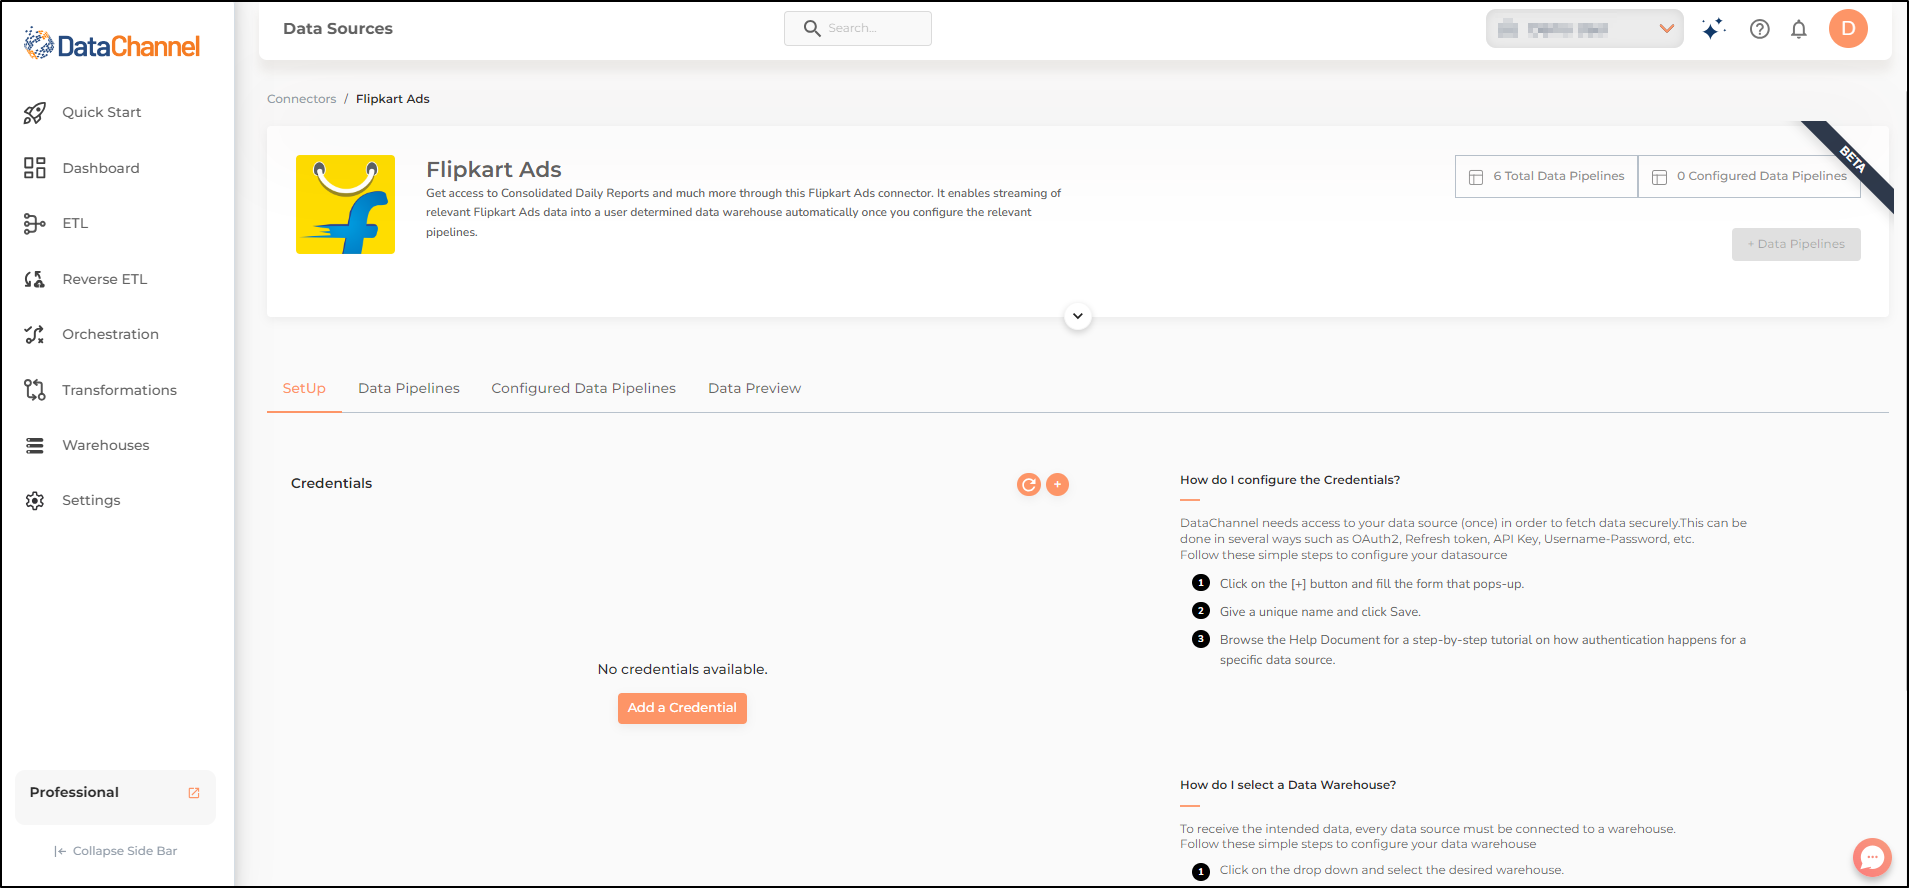Open the help question mark icon
The width and height of the screenshot is (1909, 888).
pyautogui.click(x=1760, y=29)
